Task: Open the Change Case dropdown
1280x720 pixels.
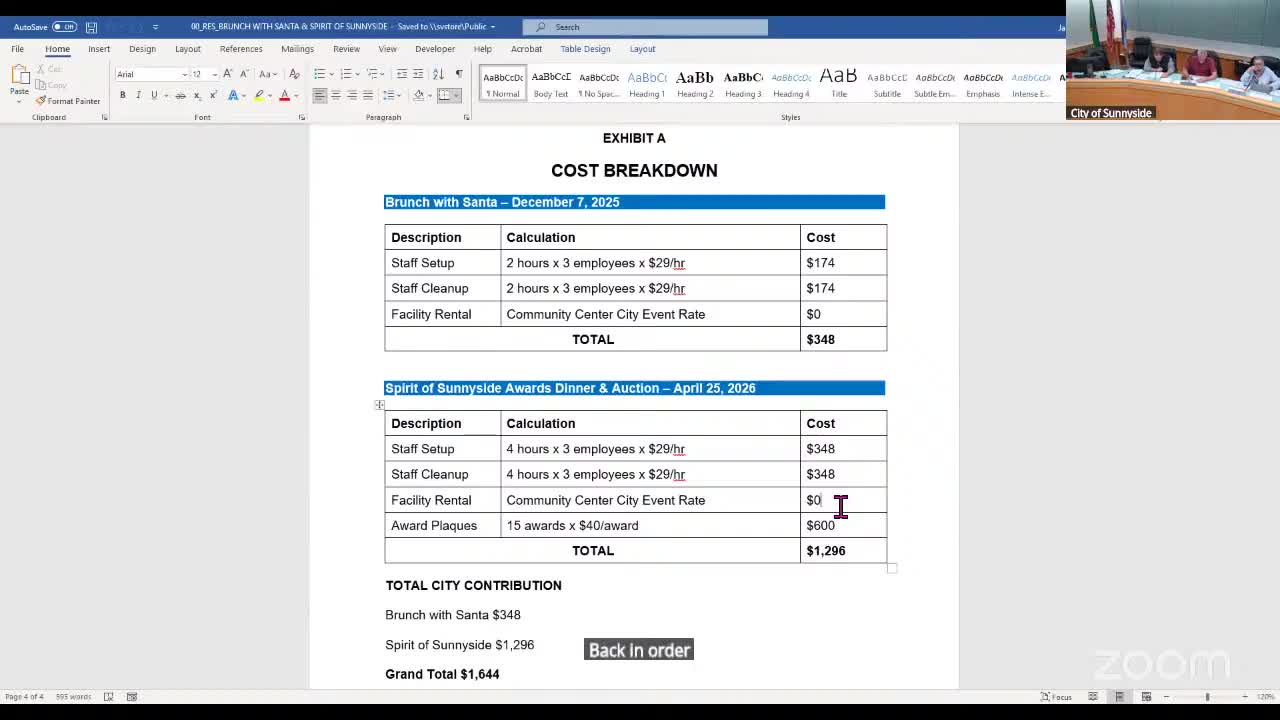Action: coord(268,74)
